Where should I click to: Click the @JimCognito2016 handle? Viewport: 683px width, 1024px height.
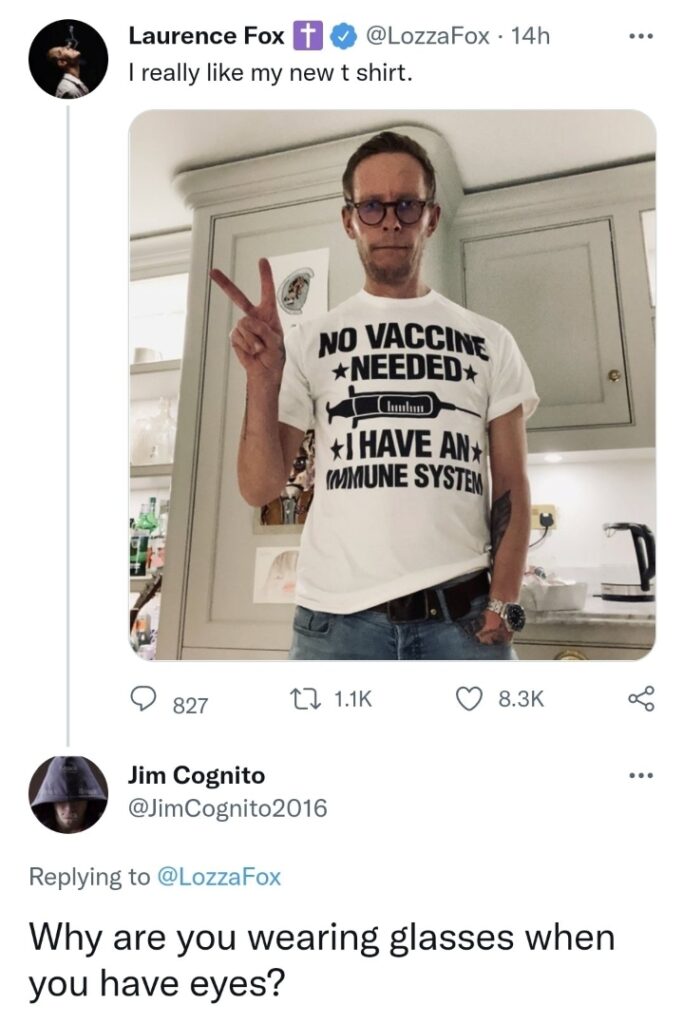click(x=227, y=808)
